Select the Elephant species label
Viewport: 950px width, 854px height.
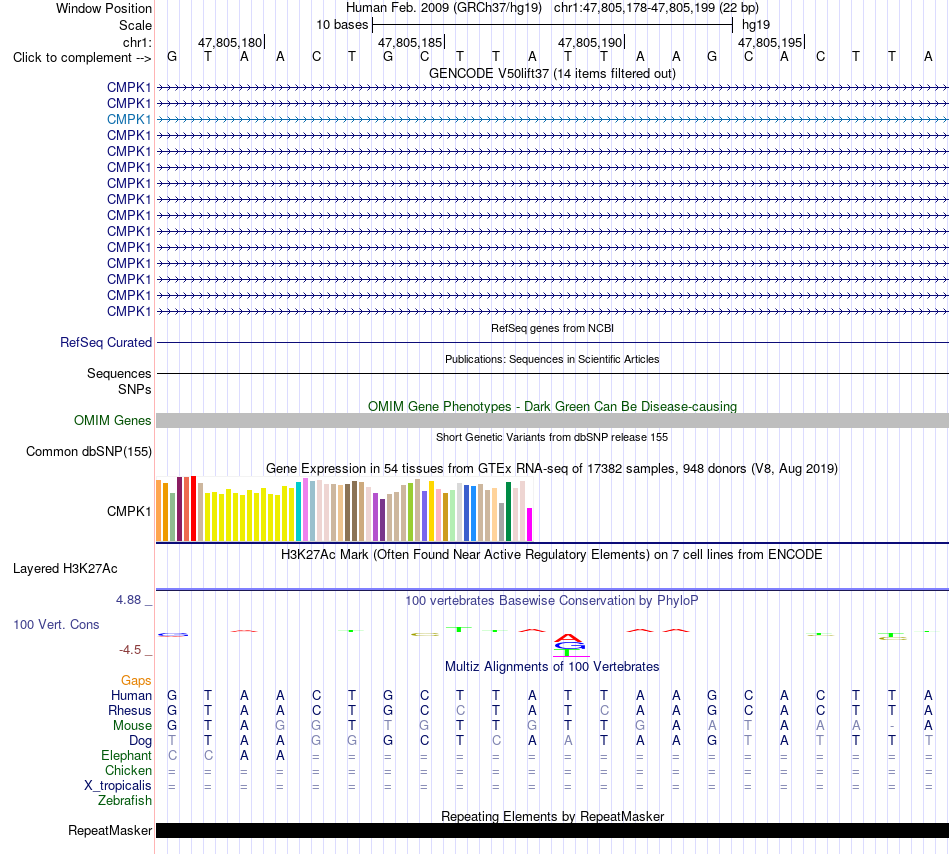pos(126,755)
